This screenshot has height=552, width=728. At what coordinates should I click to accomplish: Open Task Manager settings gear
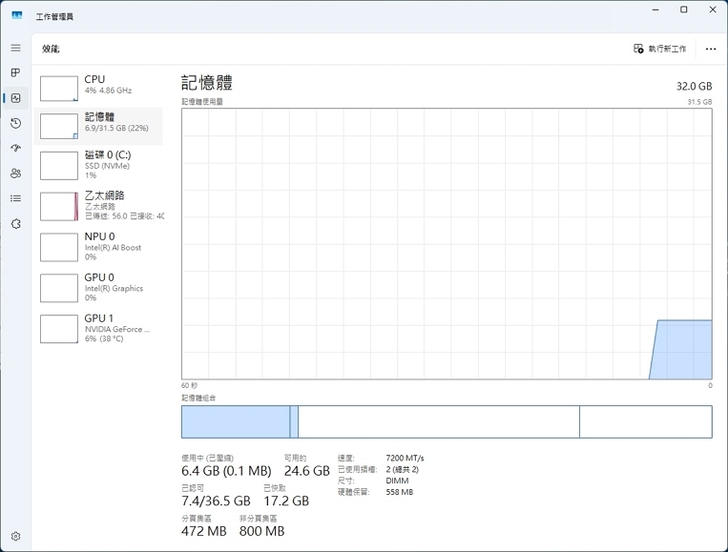coord(15,536)
